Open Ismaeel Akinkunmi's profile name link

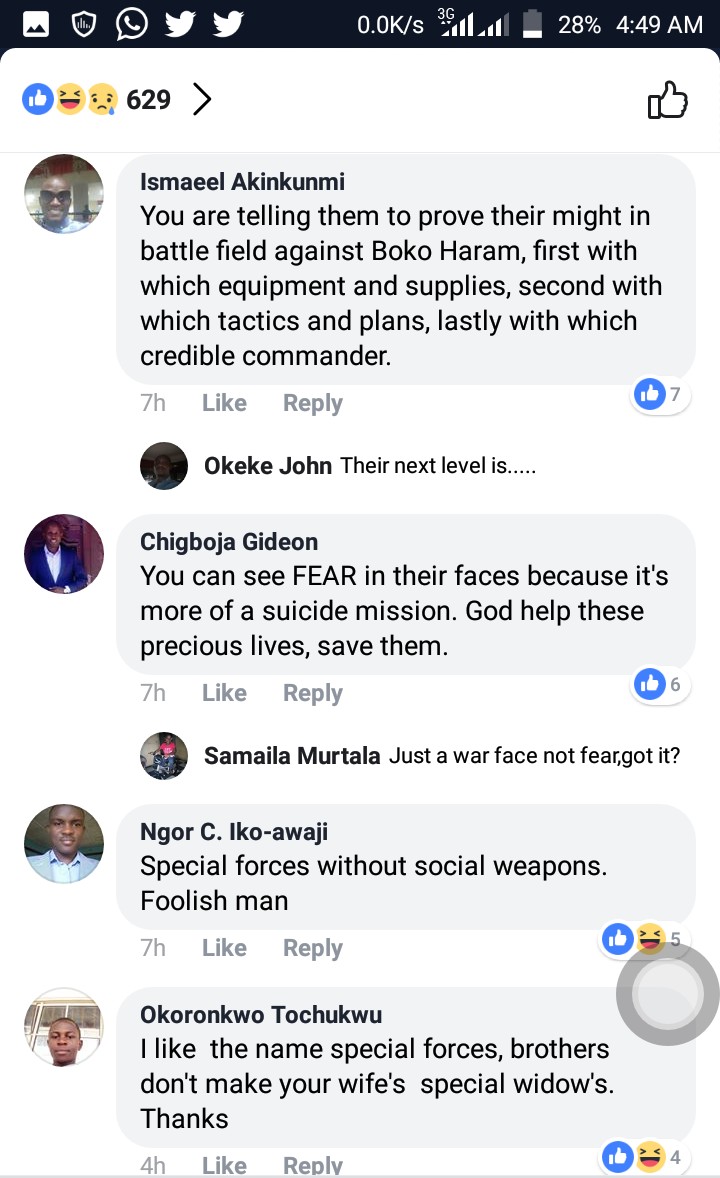point(242,182)
